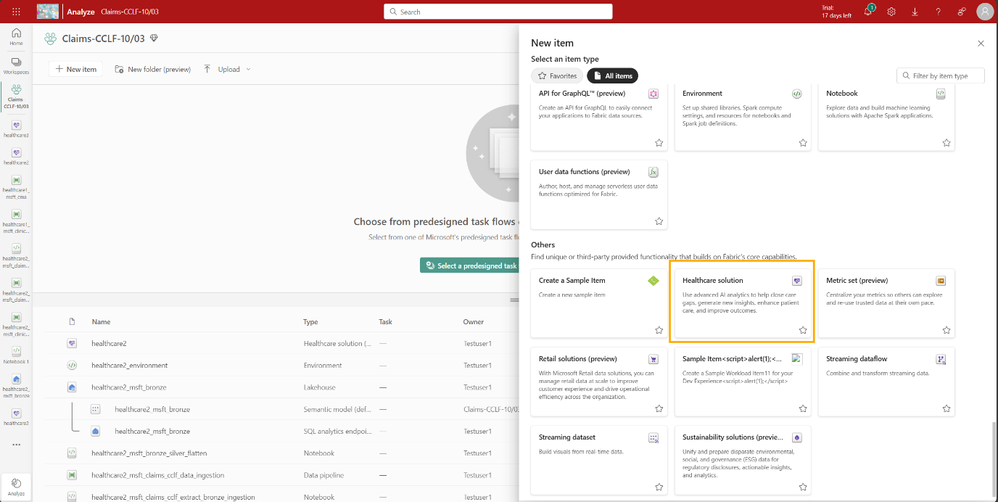
Task: Open feedback icon in header
Action: pos(960,11)
